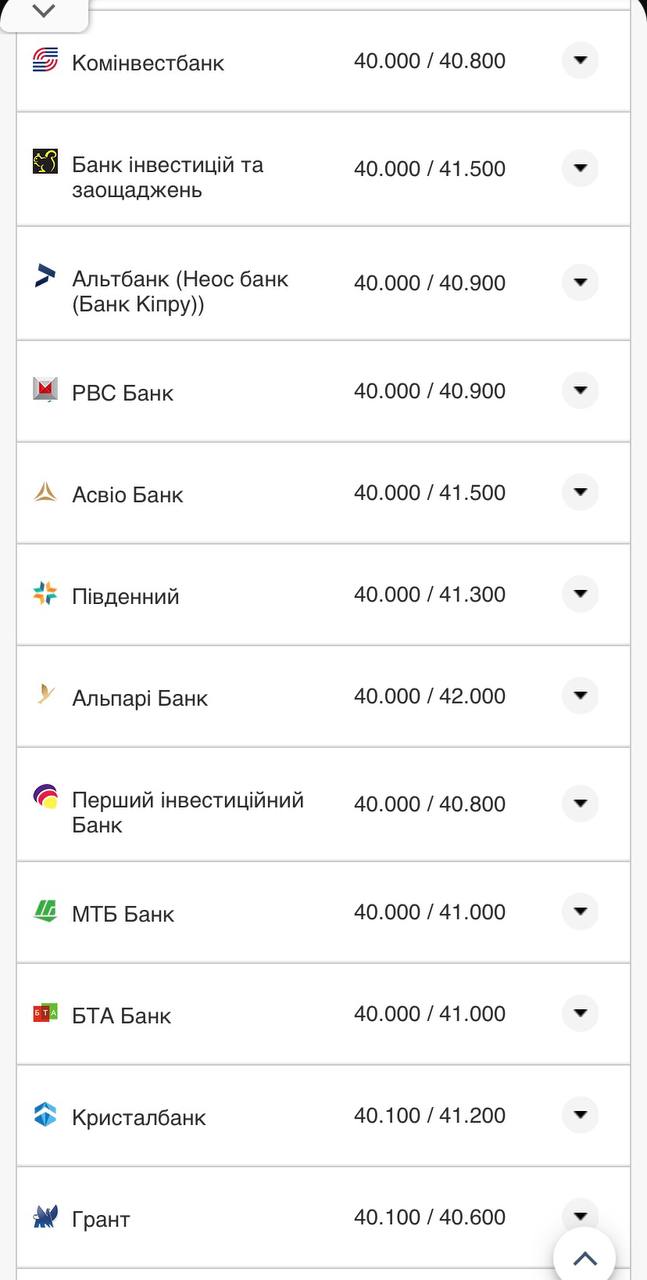Click the Південний rate 40.000 / 41.300
The width and height of the screenshot is (647, 1280).
(x=430, y=595)
